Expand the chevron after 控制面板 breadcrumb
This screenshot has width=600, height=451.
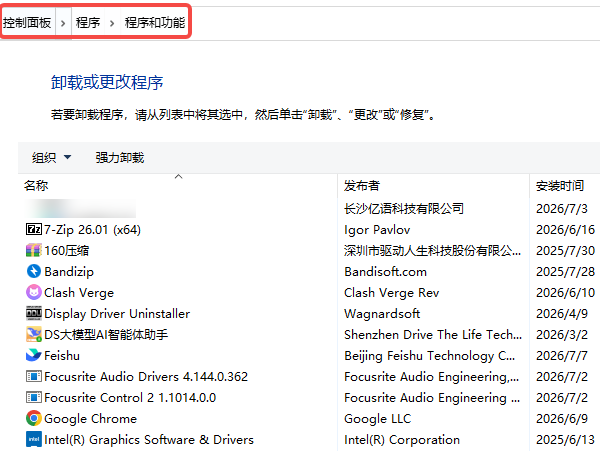(63, 23)
